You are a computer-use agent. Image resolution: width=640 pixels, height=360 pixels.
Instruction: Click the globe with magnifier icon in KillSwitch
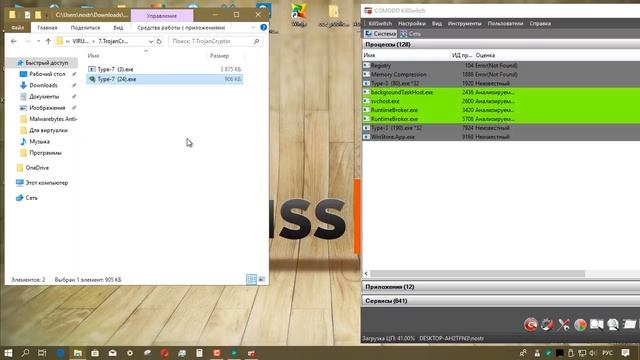pyautogui.click(x=613, y=324)
